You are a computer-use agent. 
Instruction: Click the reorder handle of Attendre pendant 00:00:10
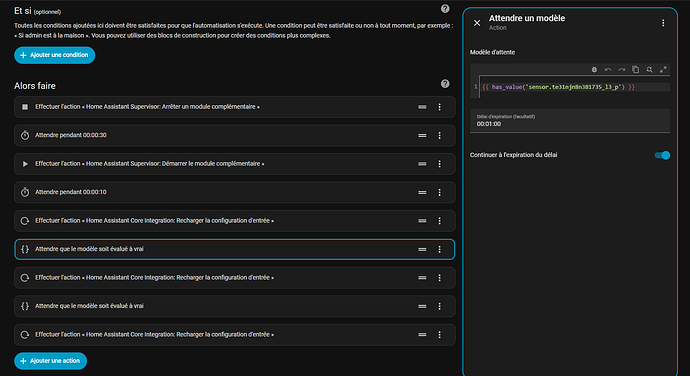tap(422, 192)
